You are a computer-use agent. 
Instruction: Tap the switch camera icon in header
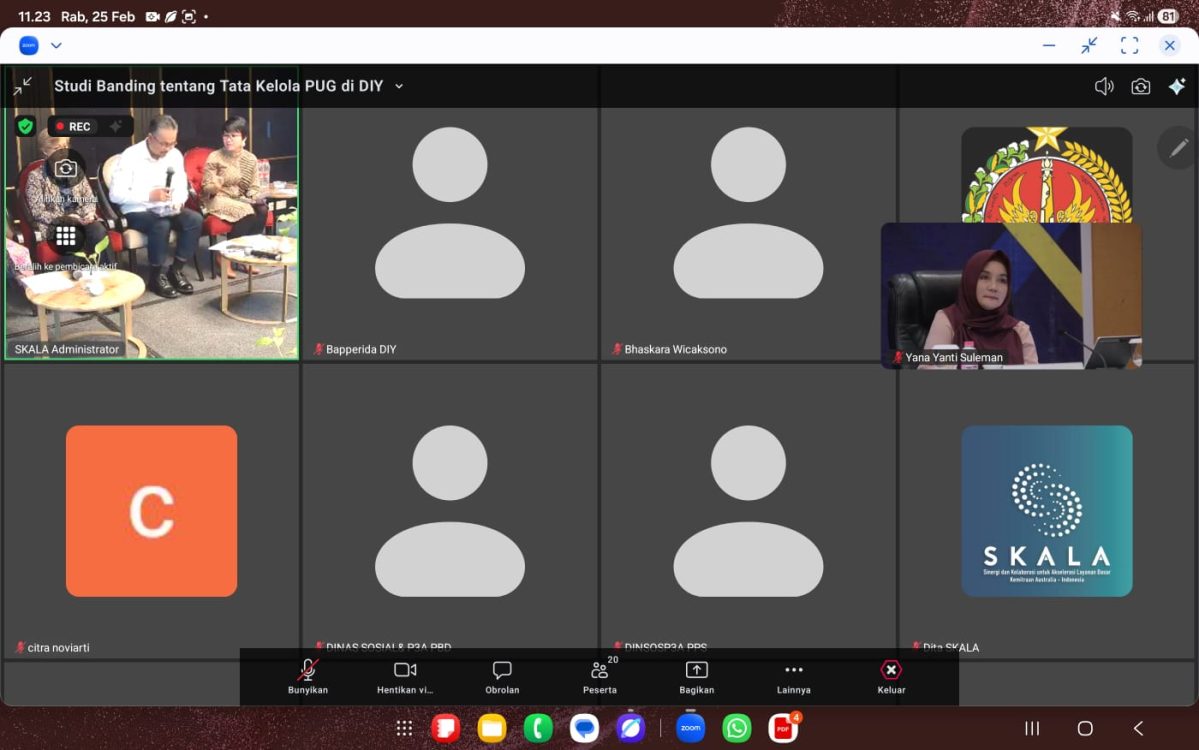tap(1141, 86)
